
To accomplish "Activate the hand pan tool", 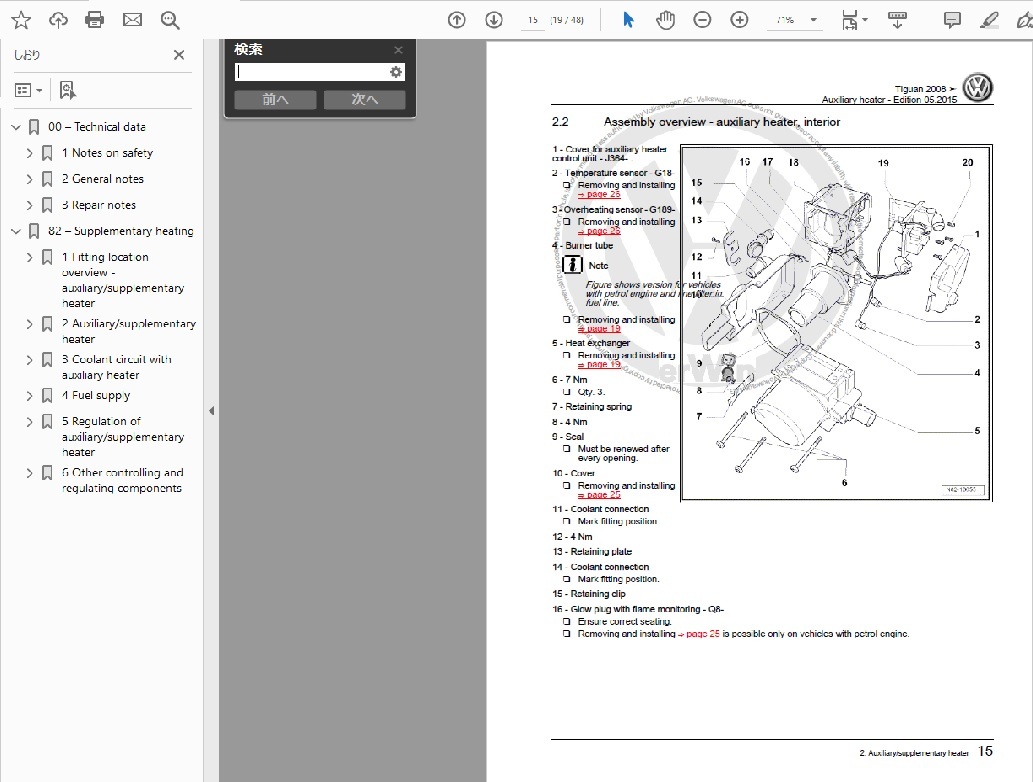I will point(665,20).
